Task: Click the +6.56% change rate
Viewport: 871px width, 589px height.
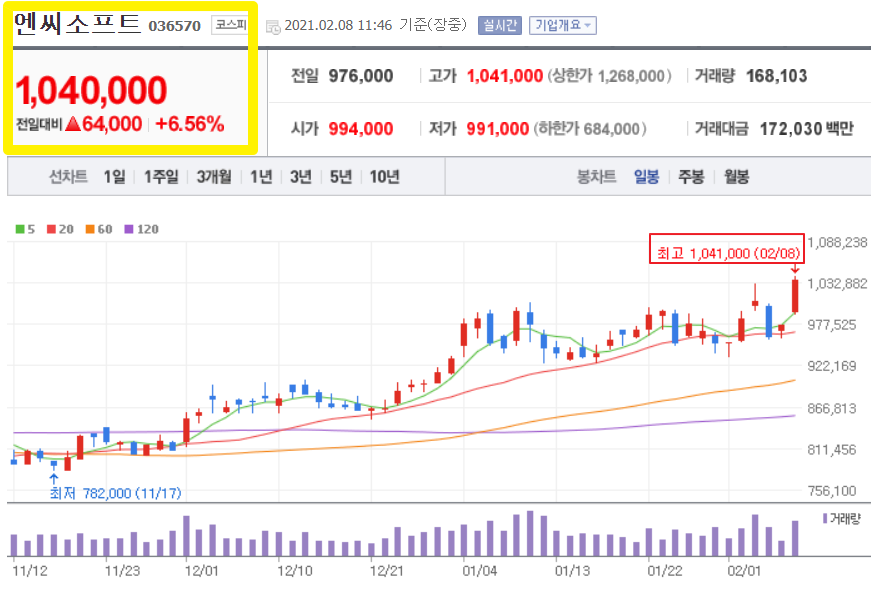Action: click(x=190, y=124)
